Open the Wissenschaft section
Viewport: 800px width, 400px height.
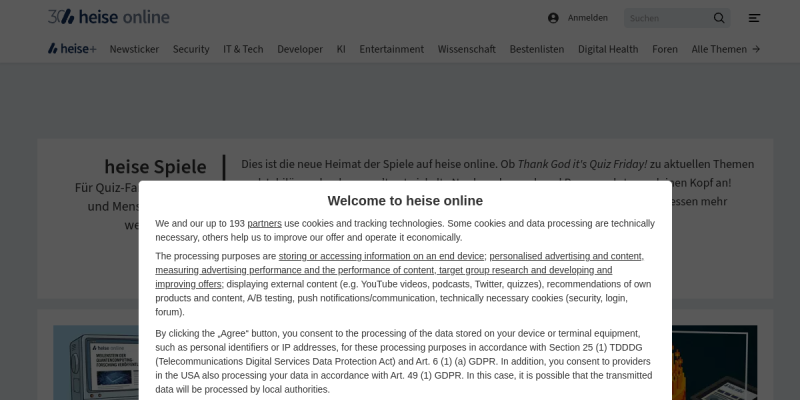point(466,49)
